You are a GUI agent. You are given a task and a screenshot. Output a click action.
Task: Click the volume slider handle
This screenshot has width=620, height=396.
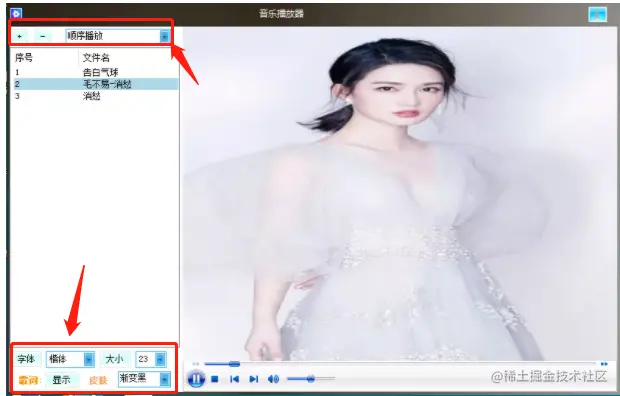click(310, 379)
